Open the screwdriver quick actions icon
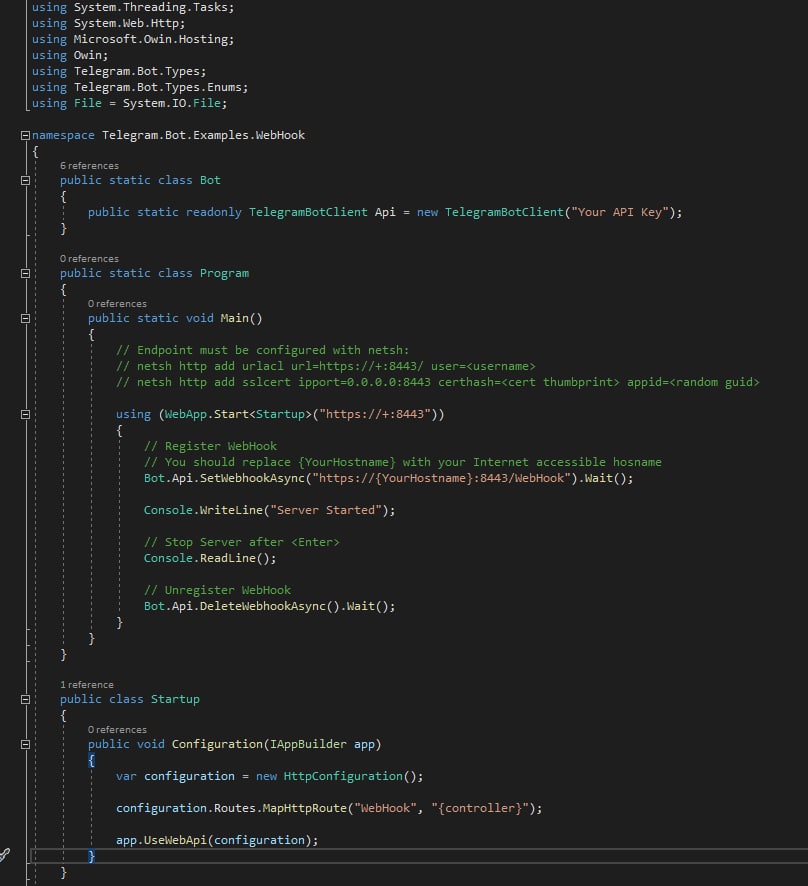Viewport: 808px width, 886px height. (5, 855)
